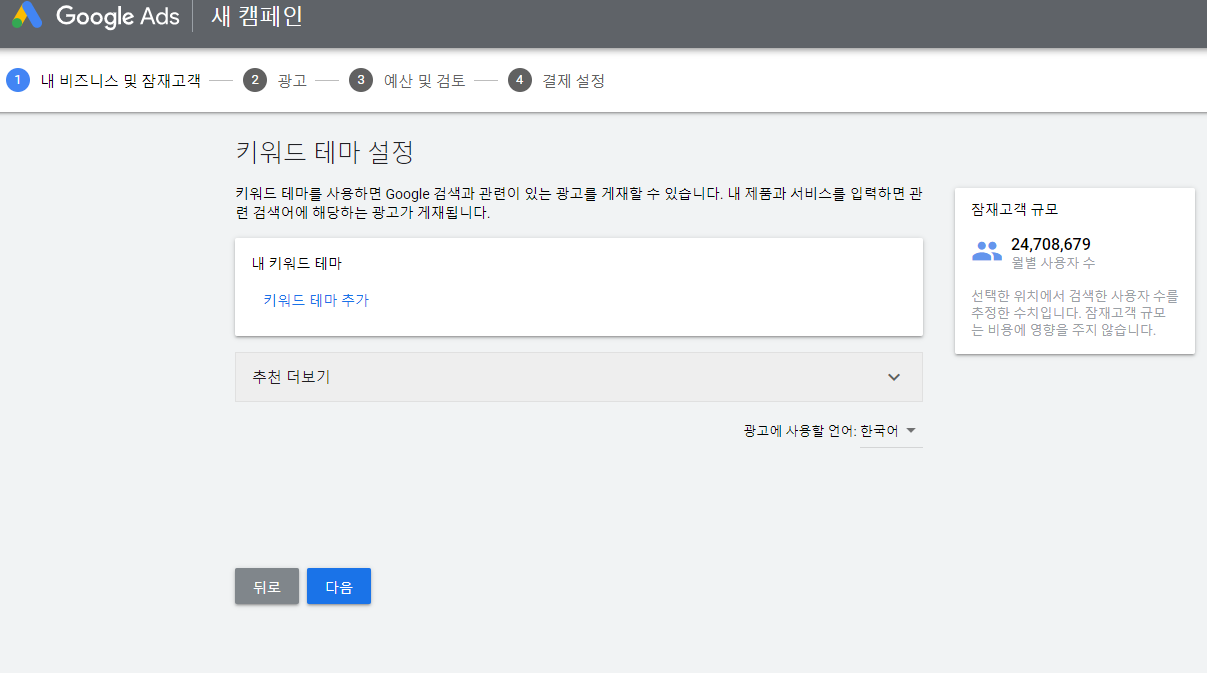
Task: Click the 다음 button
Action: point(339,587)
